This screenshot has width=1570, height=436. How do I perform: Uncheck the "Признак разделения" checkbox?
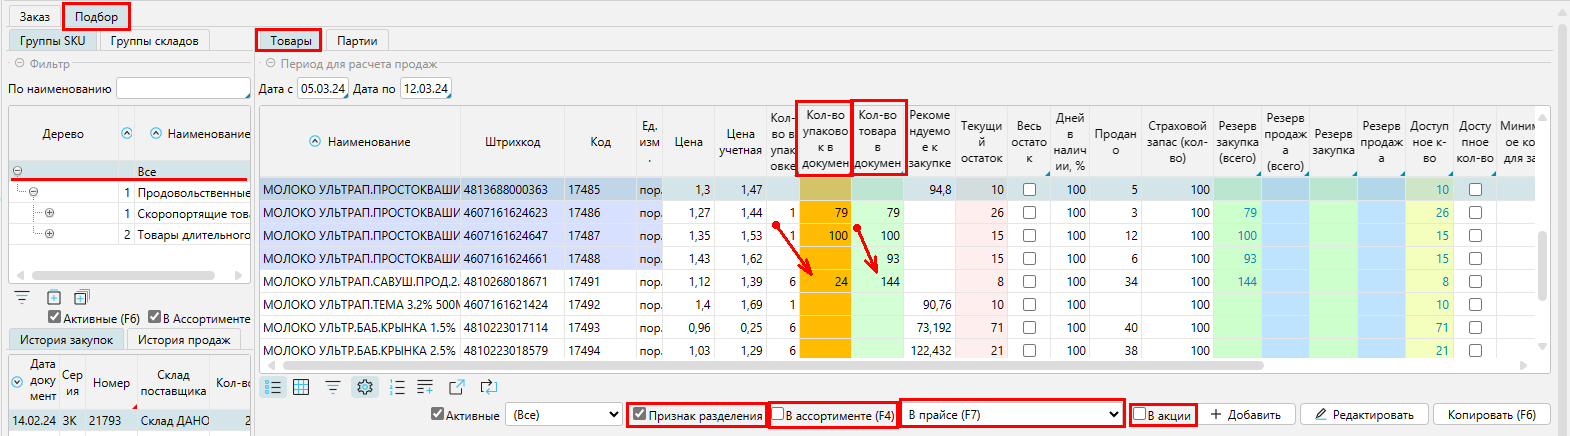639,414
